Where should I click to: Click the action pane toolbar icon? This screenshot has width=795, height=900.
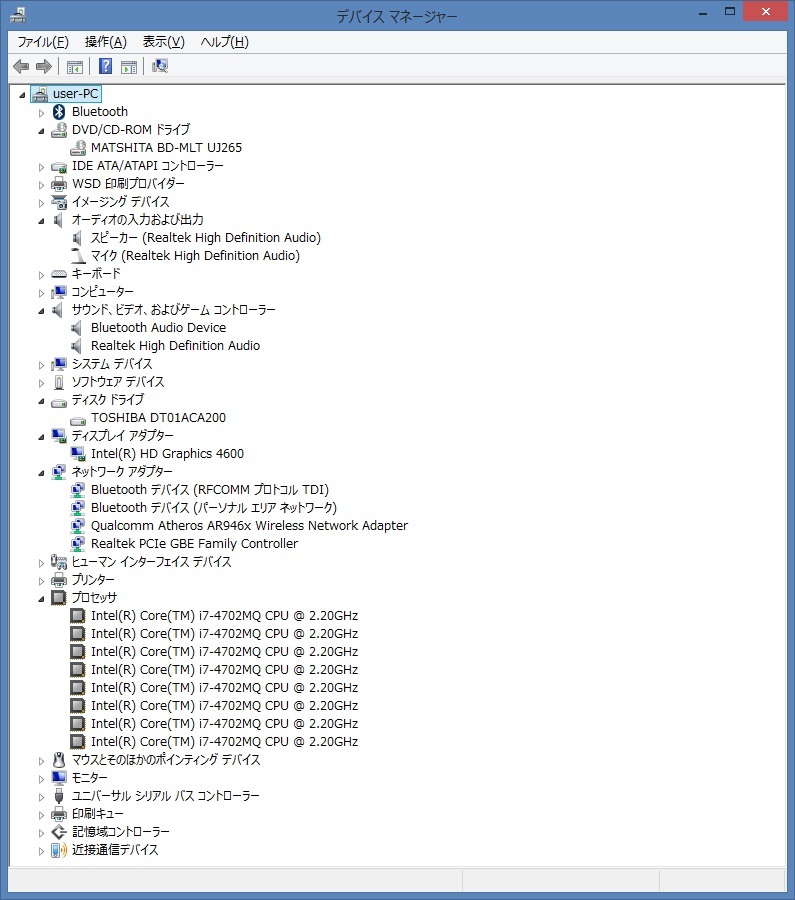click(129, 67)
